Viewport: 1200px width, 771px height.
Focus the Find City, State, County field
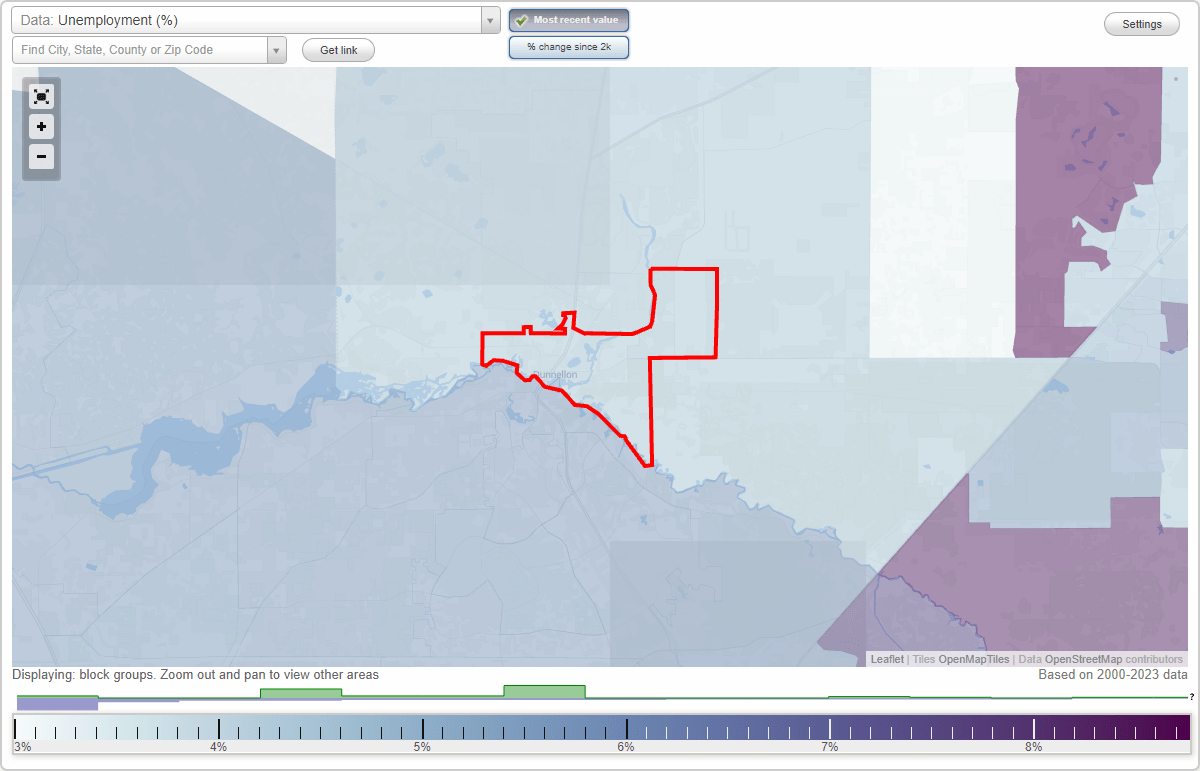pyautogui.click(x=140, y=50)
